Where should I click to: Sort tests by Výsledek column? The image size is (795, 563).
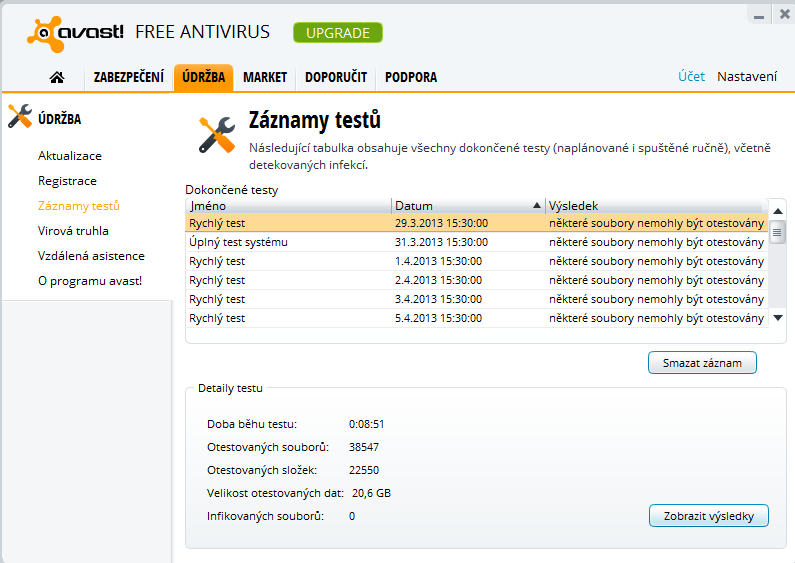tap(655, 206)
